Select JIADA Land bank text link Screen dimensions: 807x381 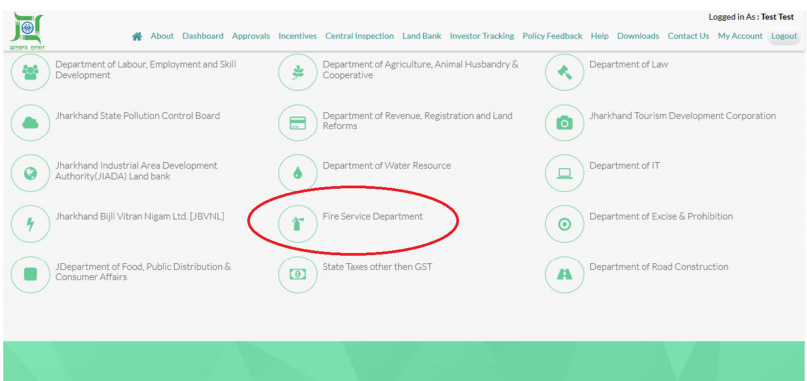pos(136,171)
